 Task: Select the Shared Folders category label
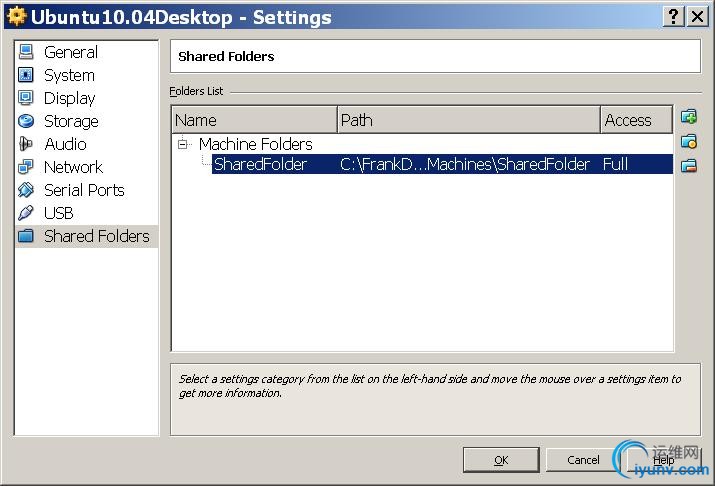point(97,236)
